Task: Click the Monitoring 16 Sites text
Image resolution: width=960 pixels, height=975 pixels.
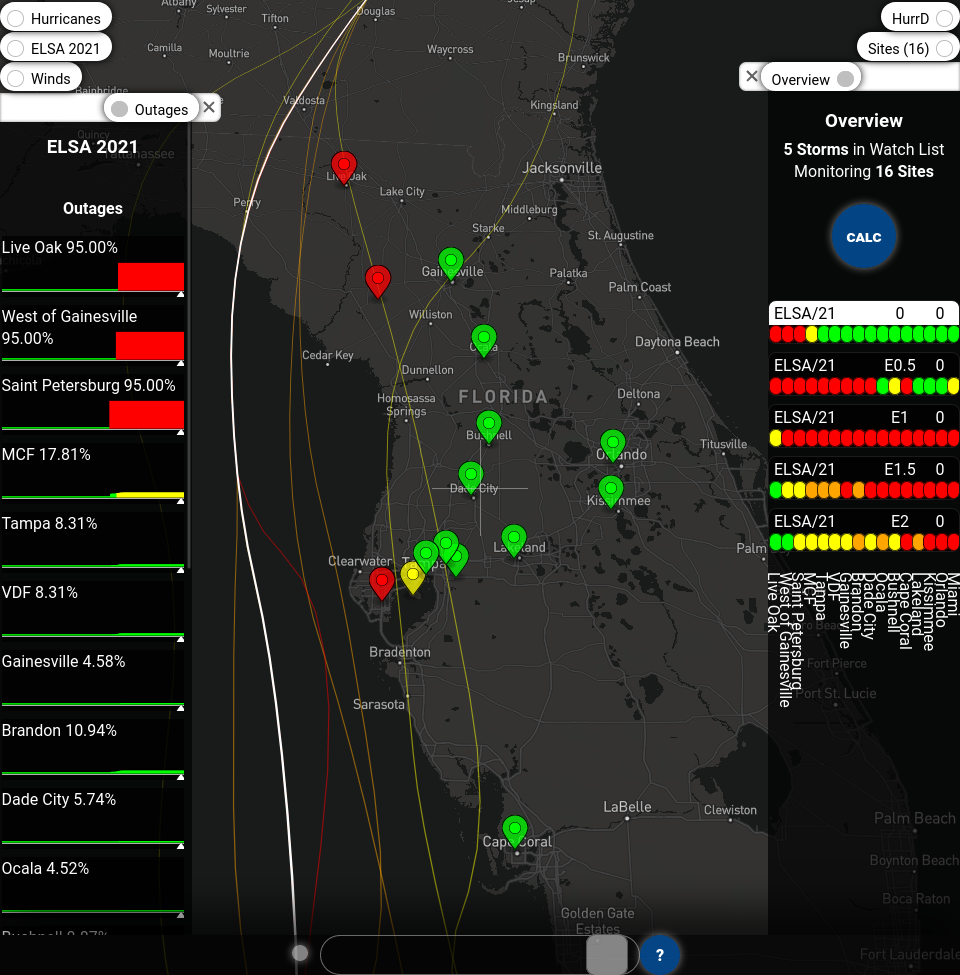Action: click(x=864, y=172)
